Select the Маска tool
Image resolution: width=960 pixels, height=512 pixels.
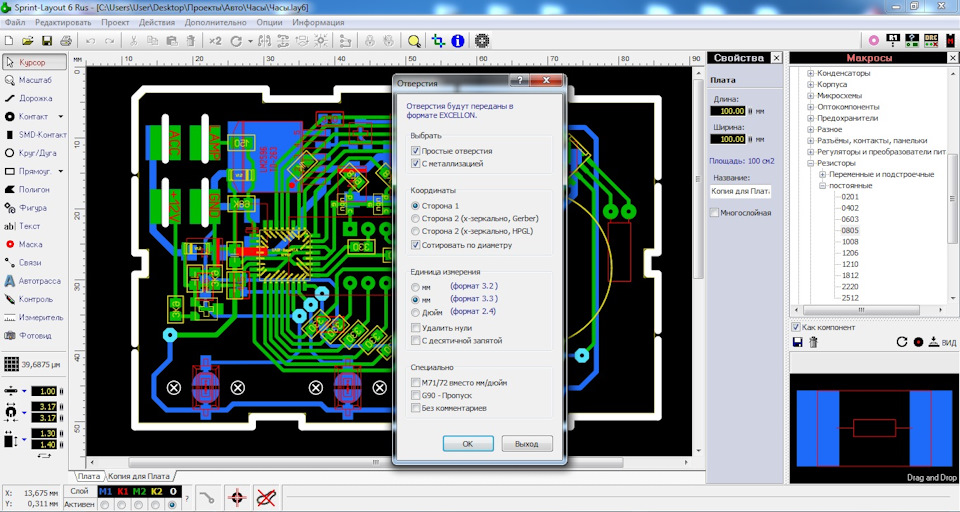(x=34, y=244)
